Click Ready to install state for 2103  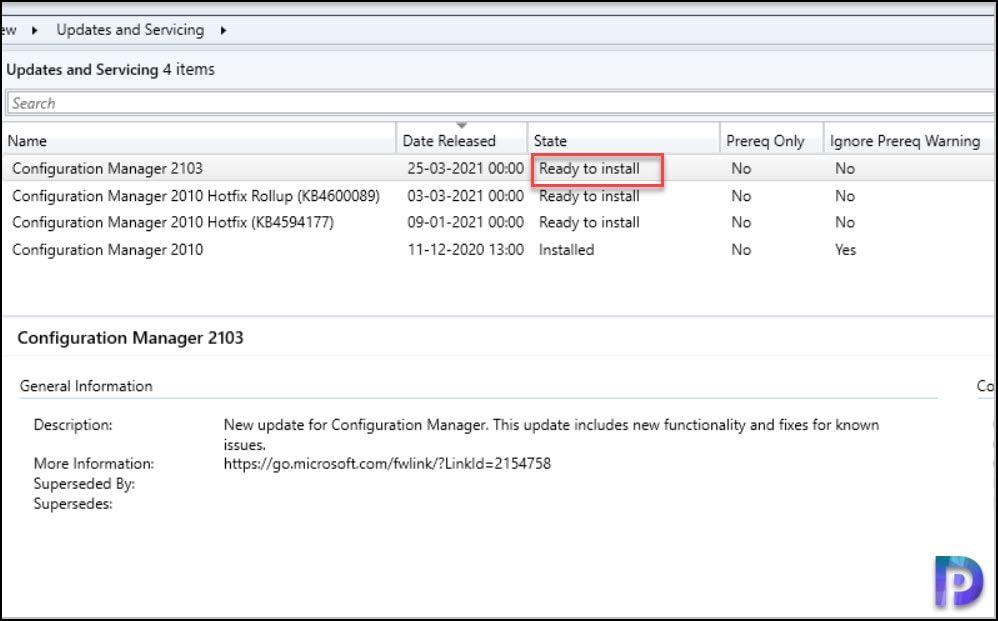coord(589,169)
